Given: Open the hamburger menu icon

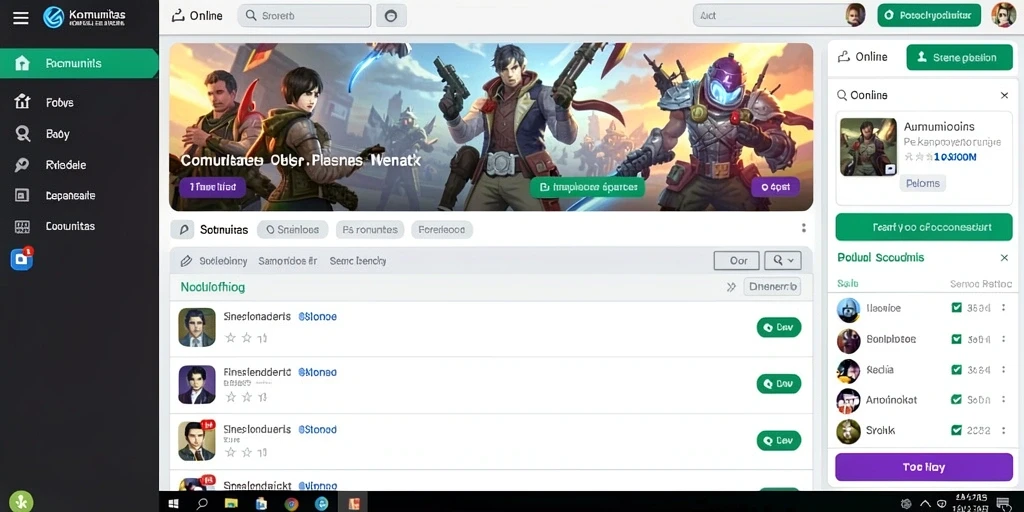Looking at the screenshot, I should point(21,17).
